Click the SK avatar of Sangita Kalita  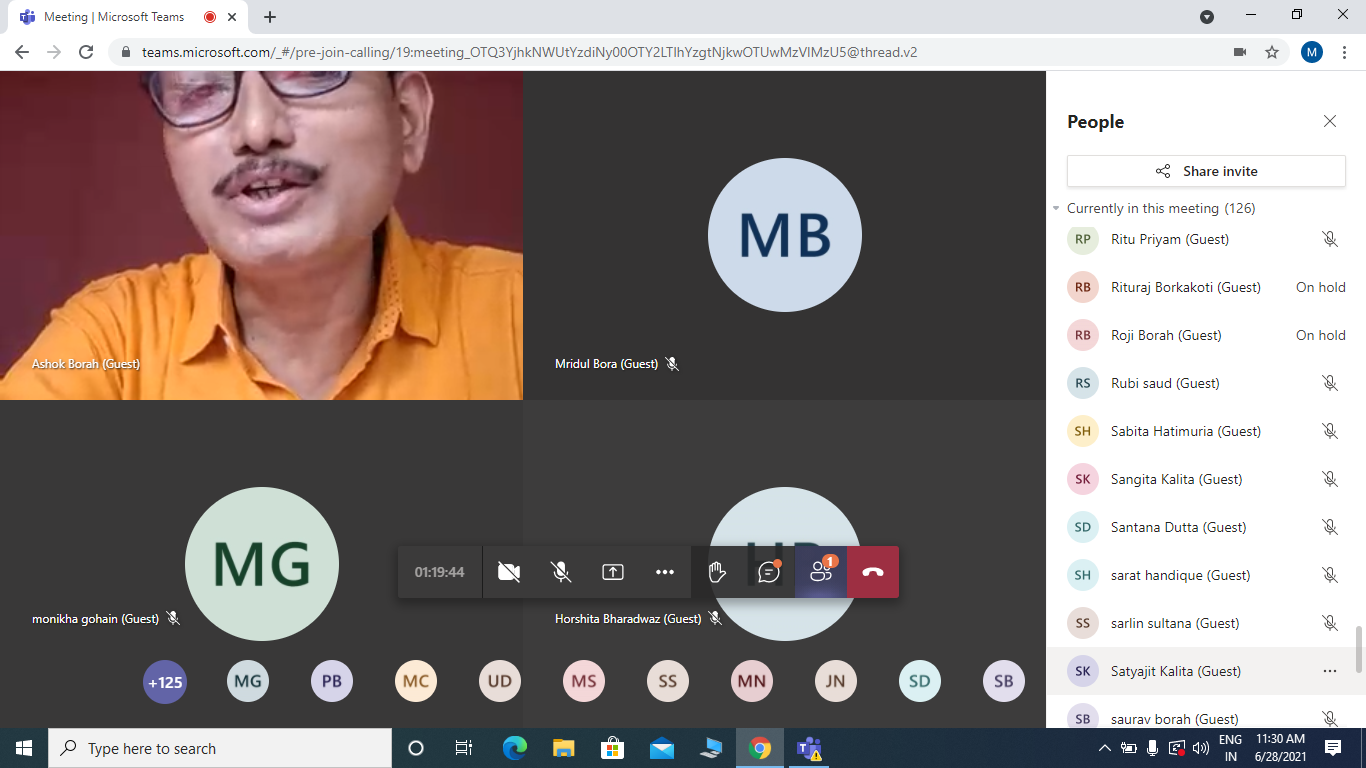click(1083, 479)
